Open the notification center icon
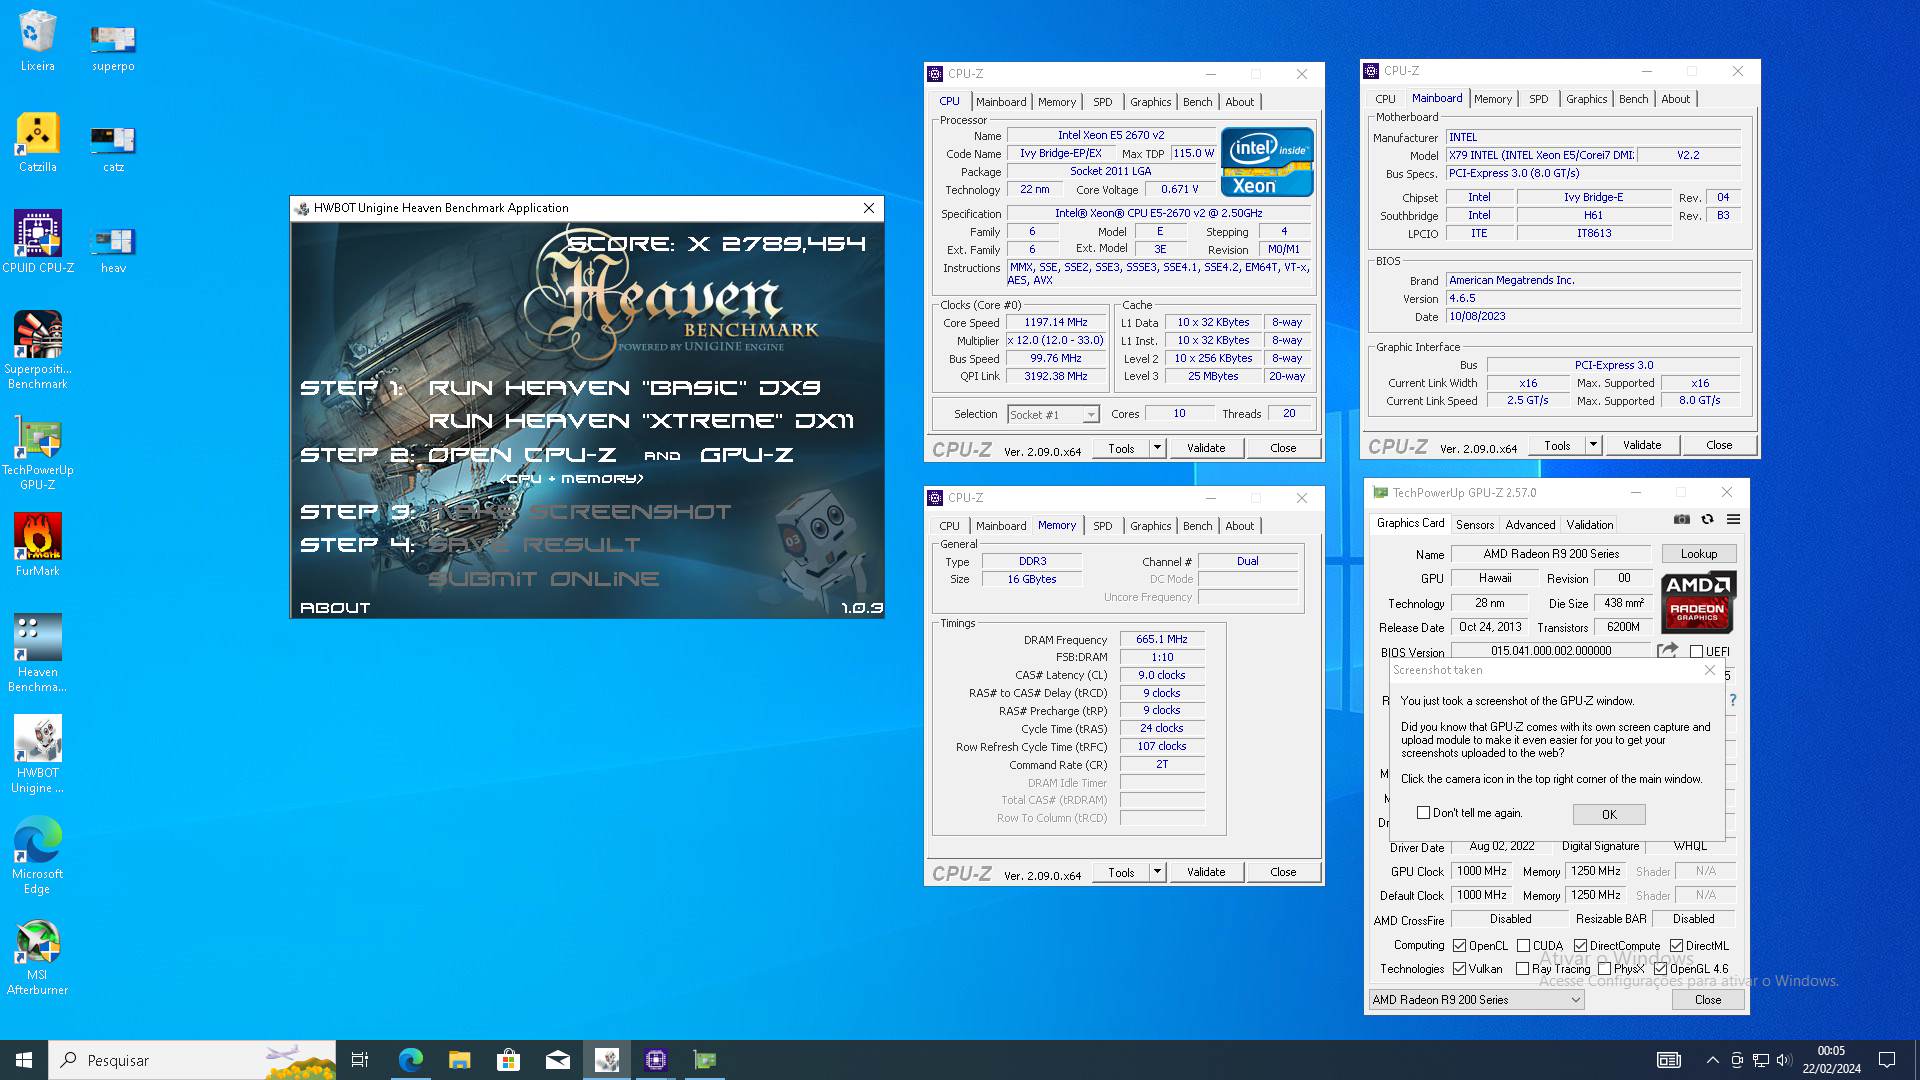This screenshot has height=1080, width=1920. coord(1887,1060)
